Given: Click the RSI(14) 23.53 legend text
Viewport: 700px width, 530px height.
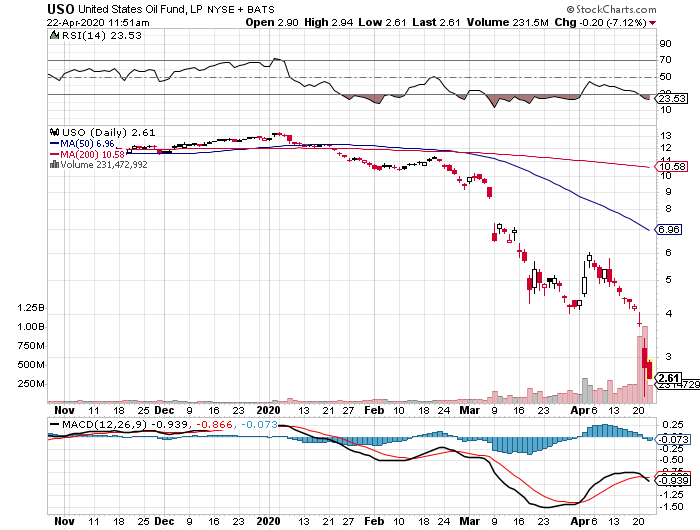Looking at the screenshot, I should (x=101, y=35).
